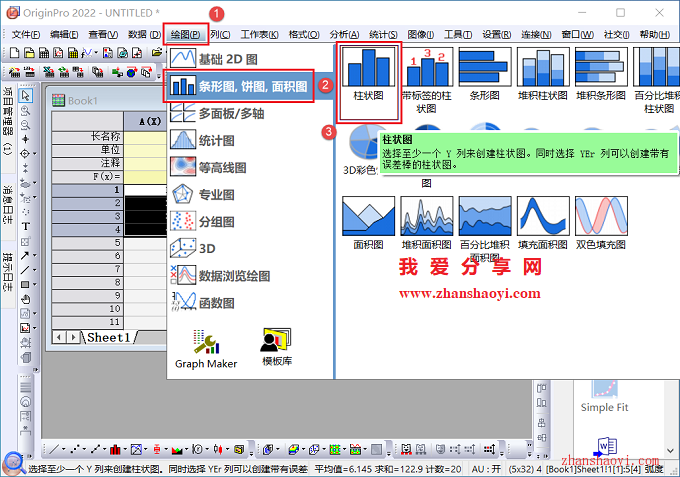Choose 带标签的柱状图 chart thumbnail
680x477 pixels.
(x=426, y=80)
